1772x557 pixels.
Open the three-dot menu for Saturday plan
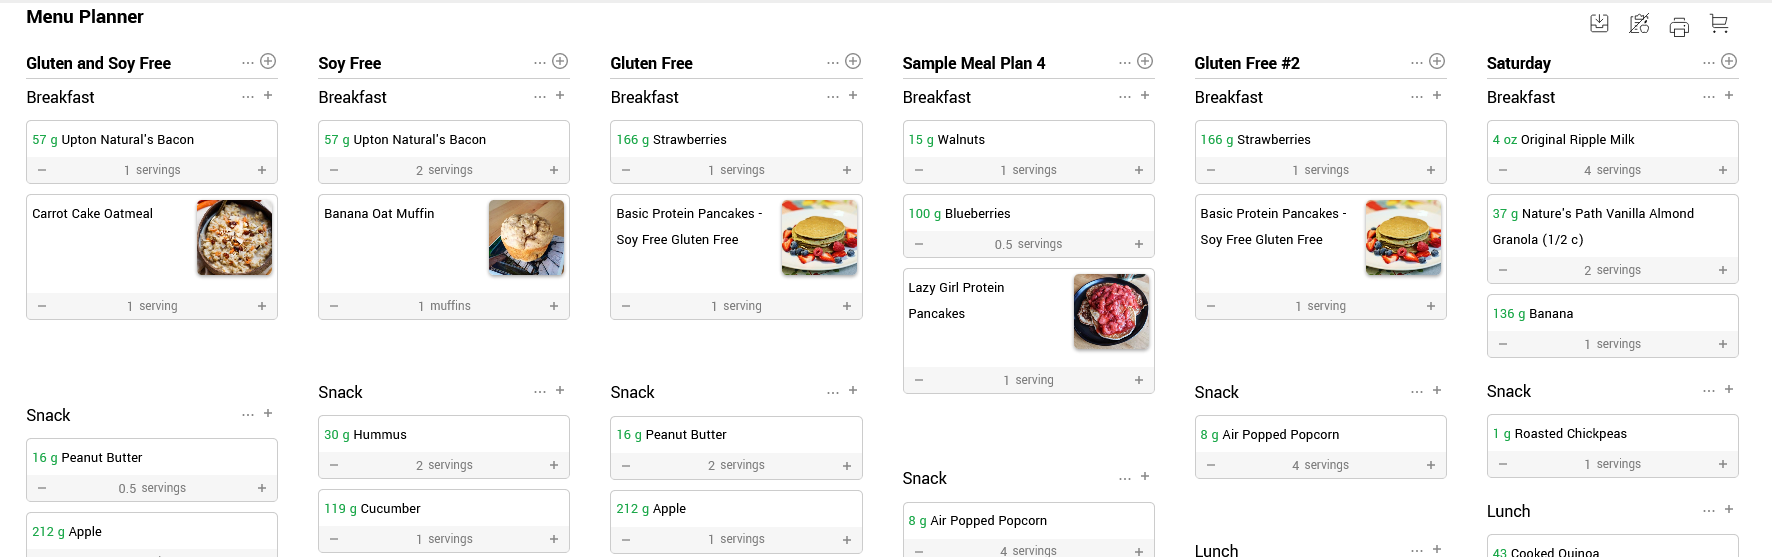(1709, 62)
